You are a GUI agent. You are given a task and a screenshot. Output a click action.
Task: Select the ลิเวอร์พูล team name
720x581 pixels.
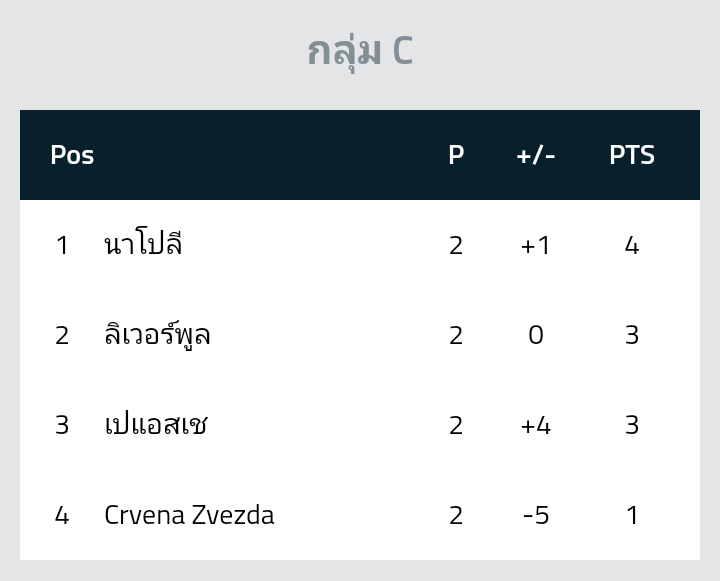click(157, 335)
